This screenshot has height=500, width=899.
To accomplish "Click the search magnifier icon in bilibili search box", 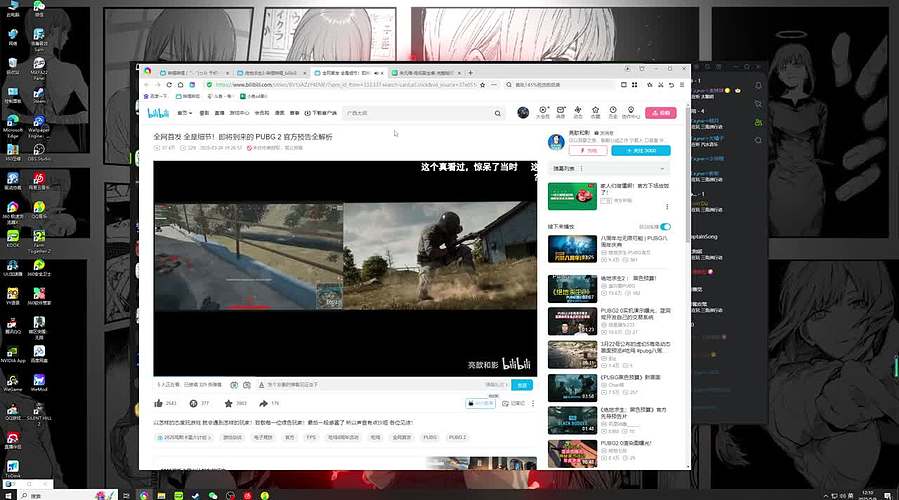I will [498, 114].
